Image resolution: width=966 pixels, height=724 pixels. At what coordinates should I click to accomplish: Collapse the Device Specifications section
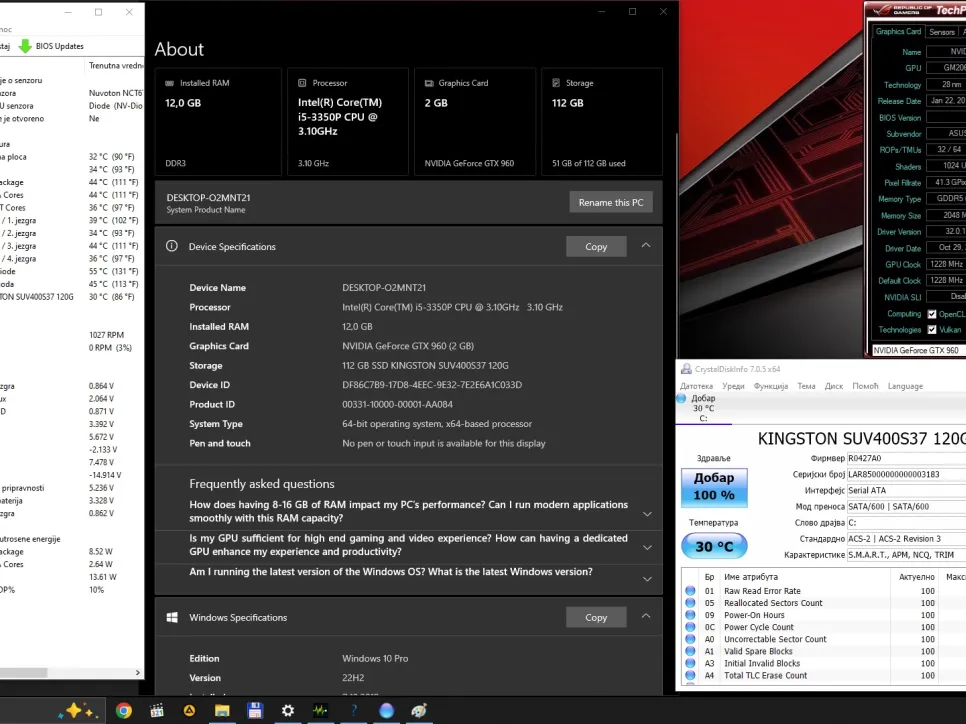pyautogui.click(x=646, y=246)
